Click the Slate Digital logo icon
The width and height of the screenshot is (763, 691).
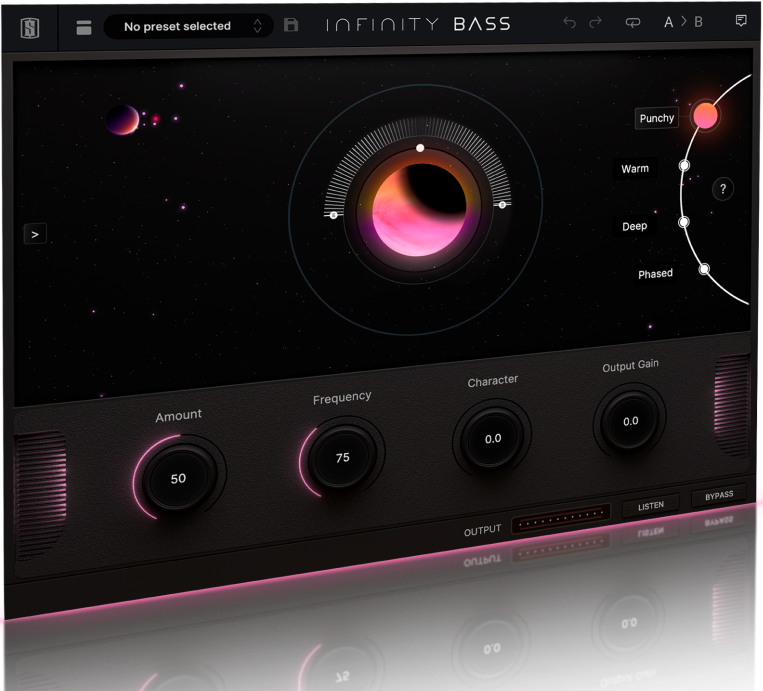point(30,26)
